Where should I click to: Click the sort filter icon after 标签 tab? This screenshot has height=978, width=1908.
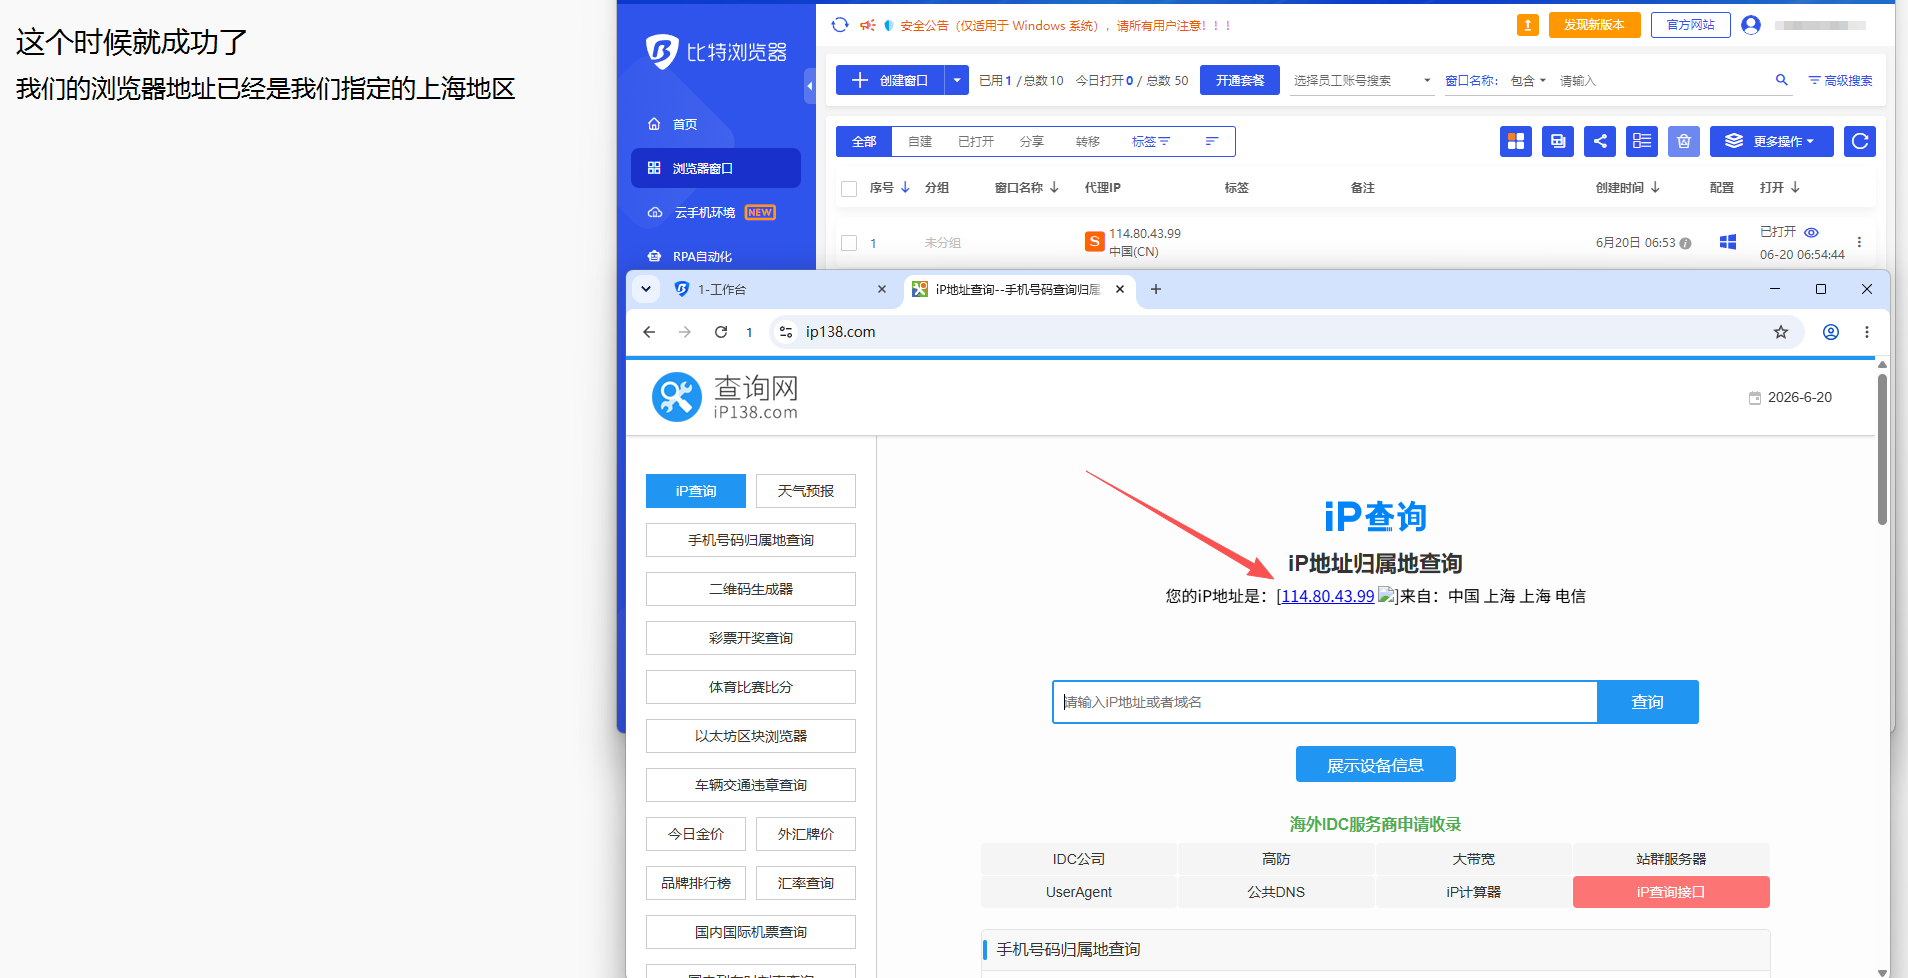coord(1211,141)
